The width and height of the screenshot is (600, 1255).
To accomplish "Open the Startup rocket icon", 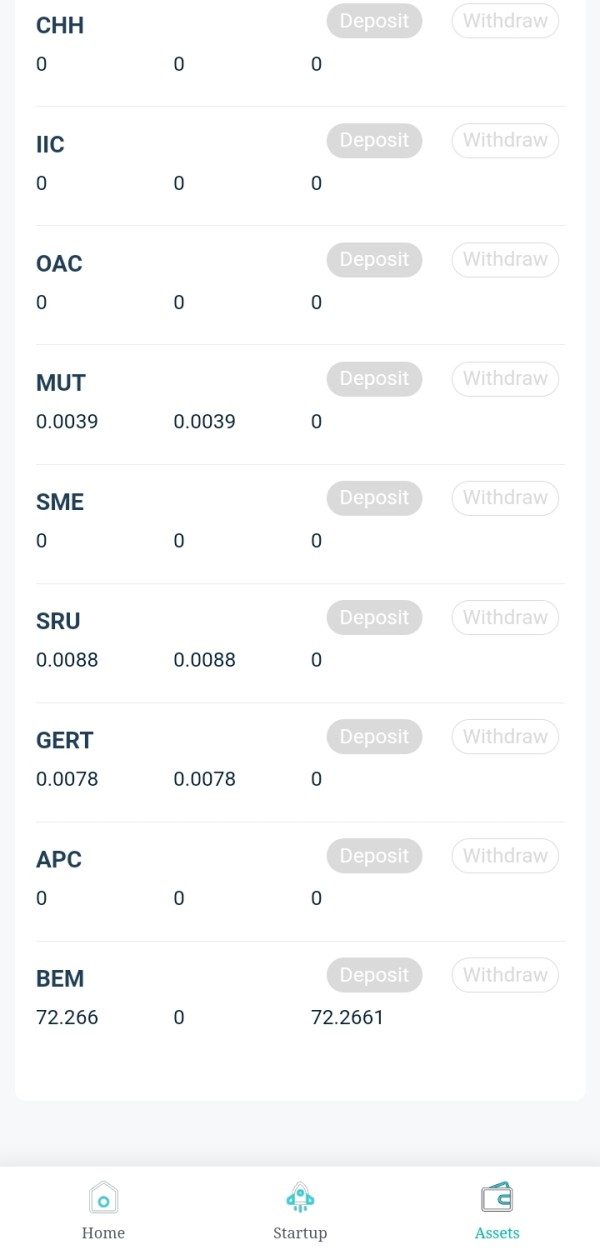I will (x=300, y=1197).
